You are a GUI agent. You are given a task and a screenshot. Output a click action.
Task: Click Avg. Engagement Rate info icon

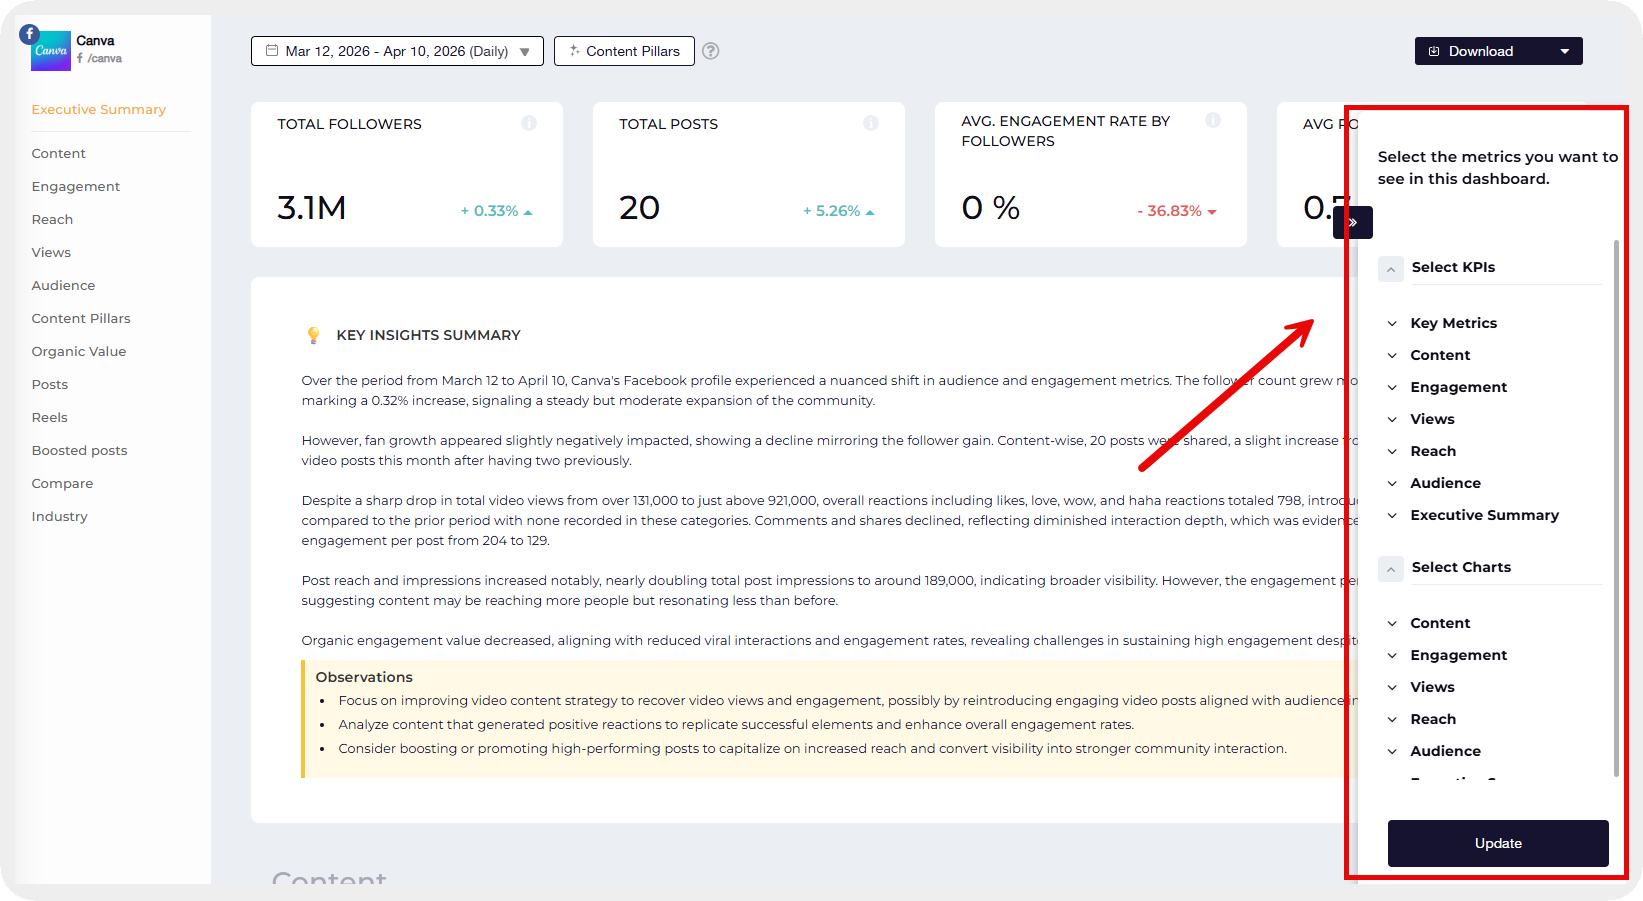(x=1213, y=120)
